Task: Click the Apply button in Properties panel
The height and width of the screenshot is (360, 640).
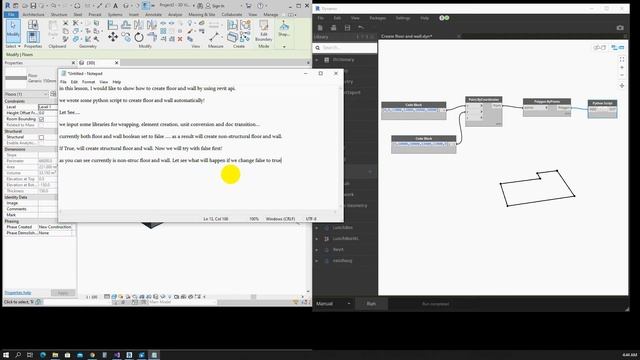Action: [x=63, y=293]
